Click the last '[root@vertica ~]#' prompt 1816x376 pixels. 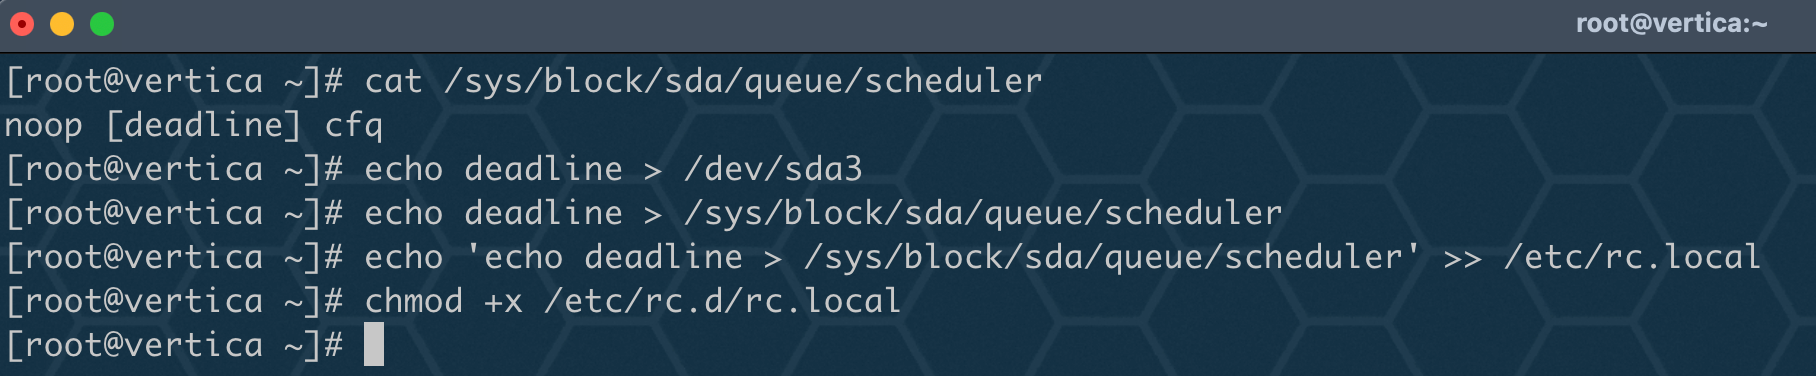click(174, 345)
